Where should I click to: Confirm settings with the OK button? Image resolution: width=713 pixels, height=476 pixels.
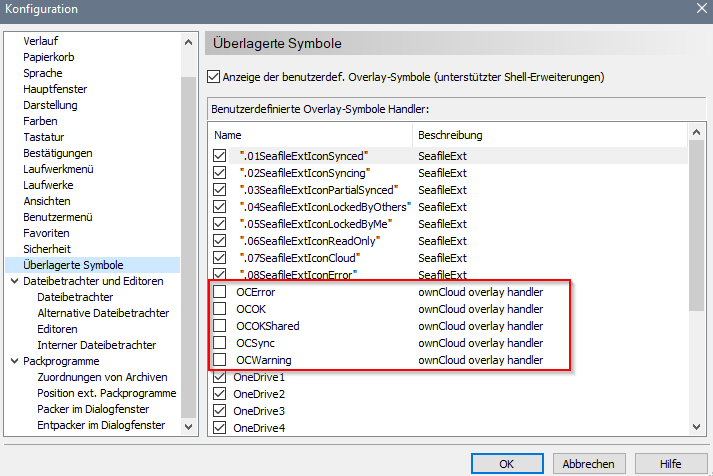tap(507, 463)
